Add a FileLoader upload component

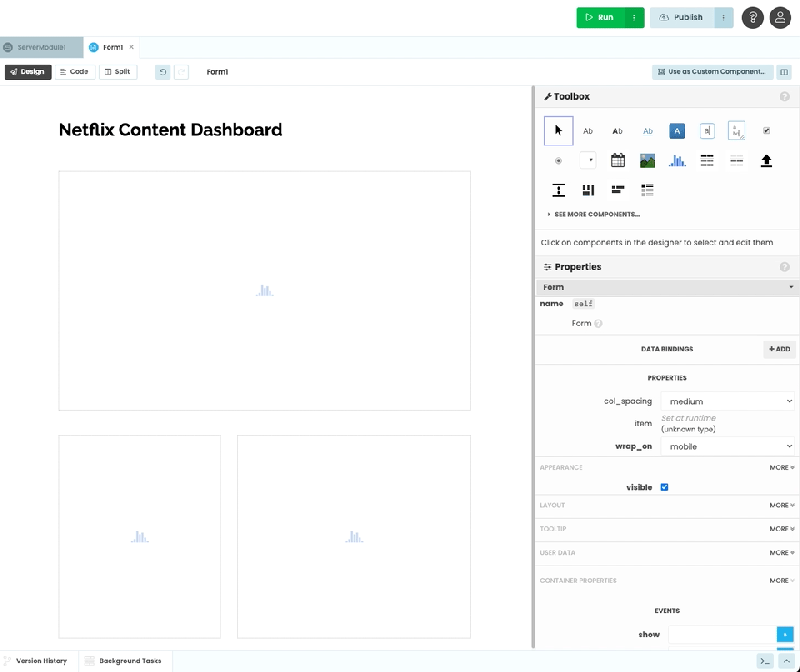pyautogui.click(x=766, y=160)
